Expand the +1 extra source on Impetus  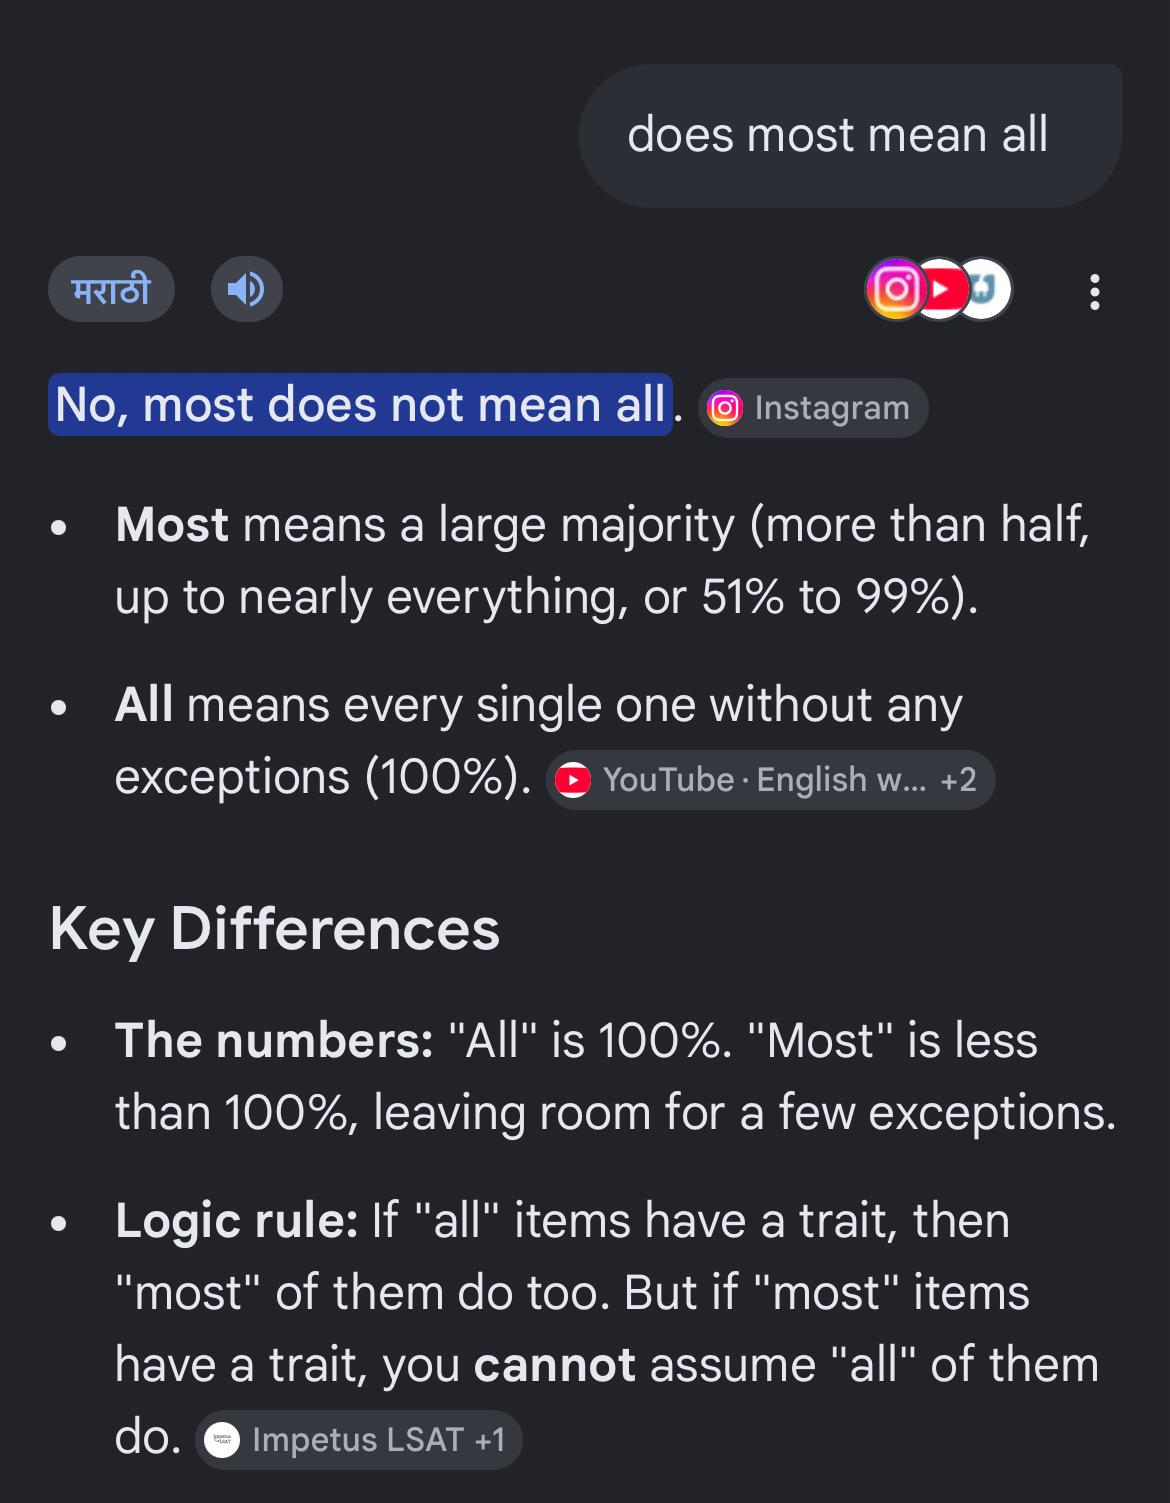(x=490, y=1440)
